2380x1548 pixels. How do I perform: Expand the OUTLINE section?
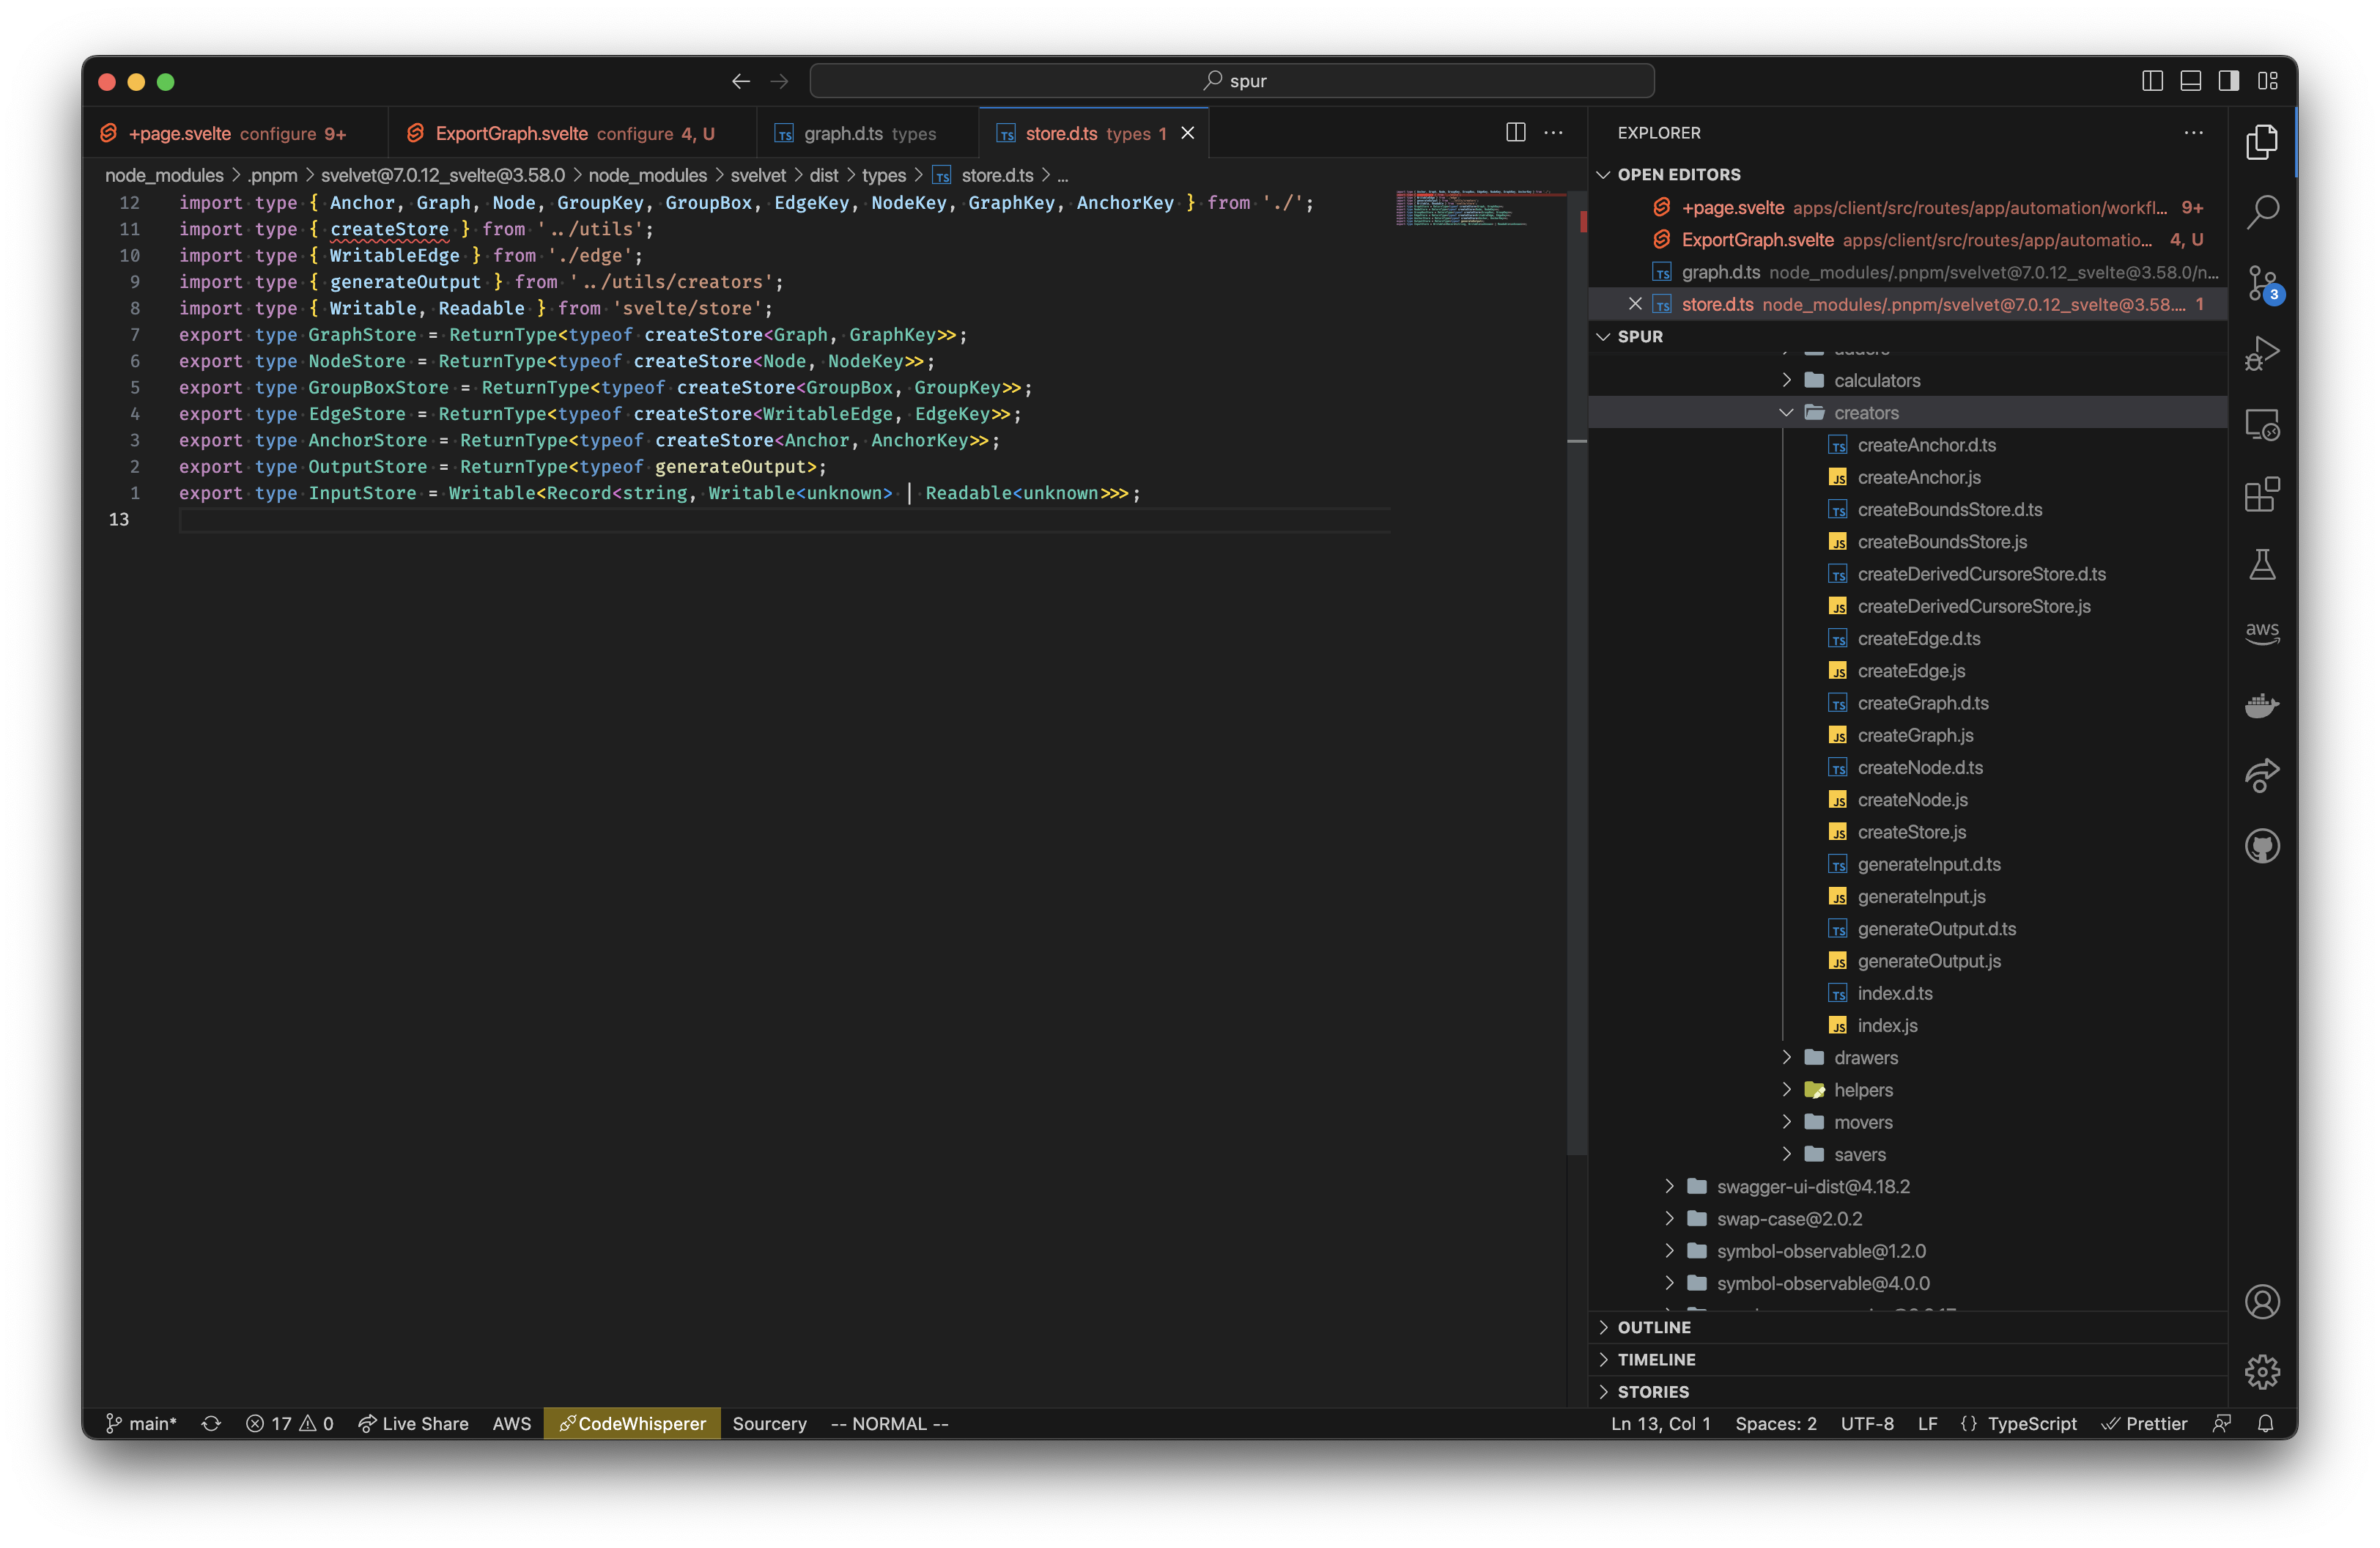(x=1654, y=1327)
